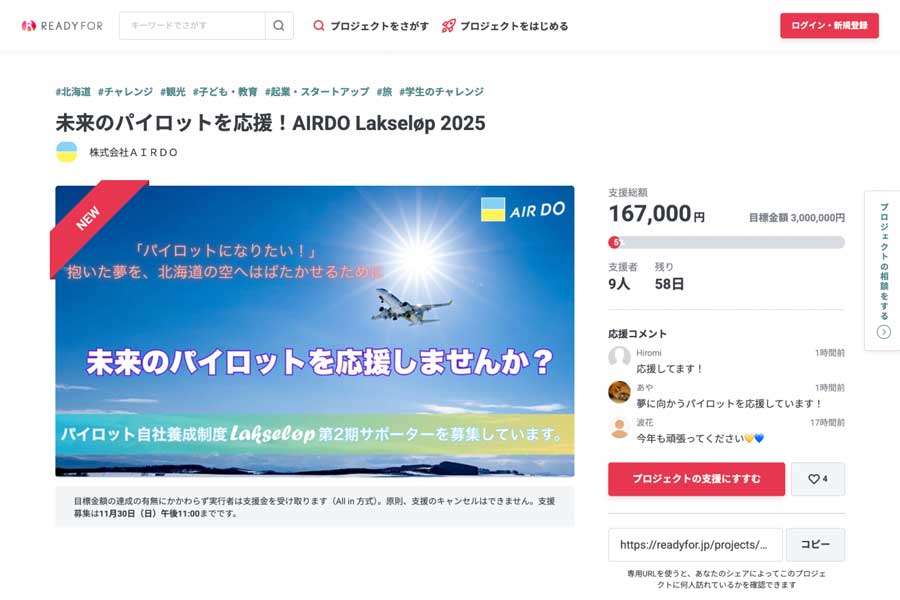Click the search magnifier button

[279, 26]
